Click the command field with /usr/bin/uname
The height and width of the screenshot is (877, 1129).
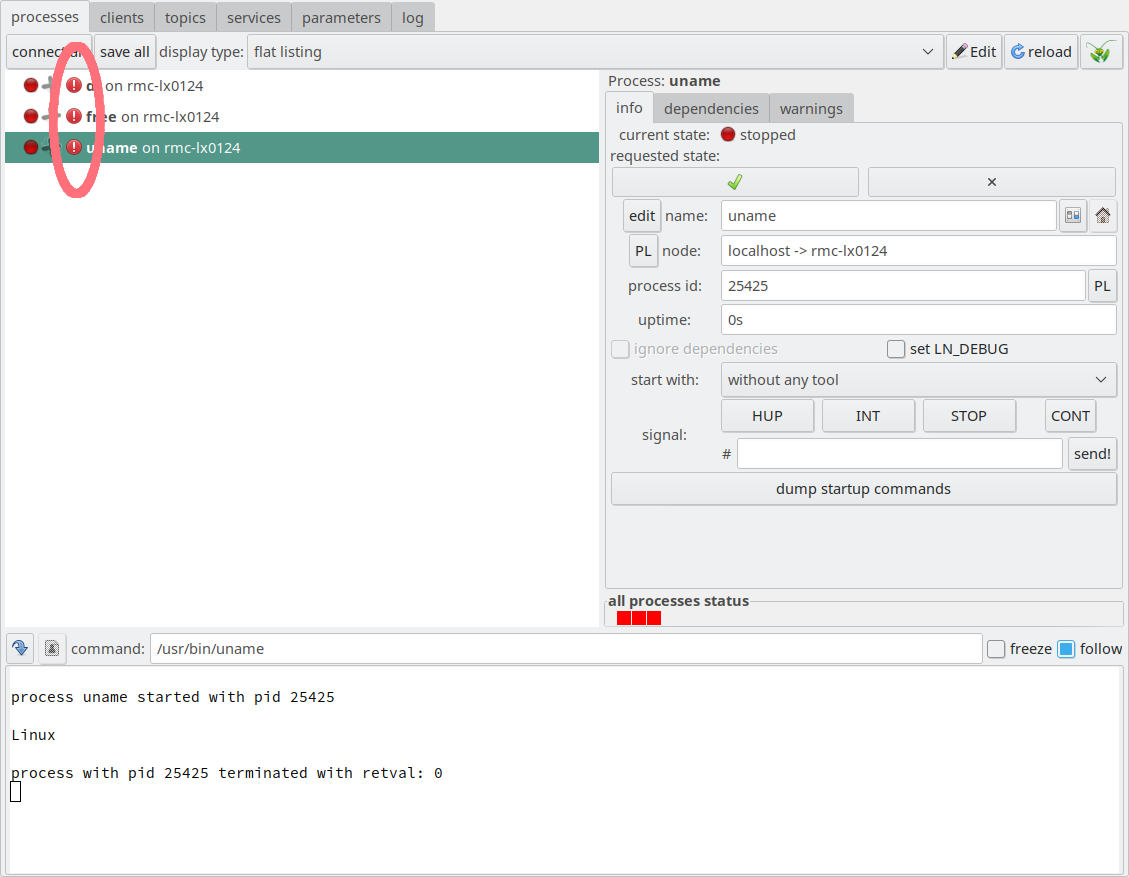(x=566, y=649)
